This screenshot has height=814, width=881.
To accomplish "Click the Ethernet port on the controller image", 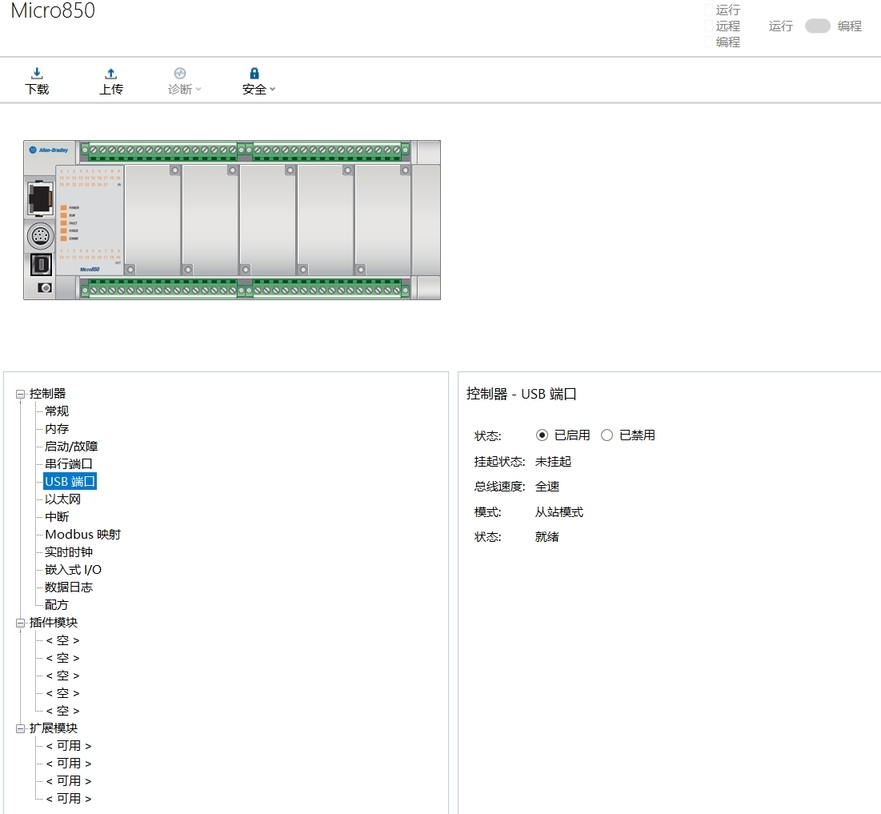I will [40, 198].
